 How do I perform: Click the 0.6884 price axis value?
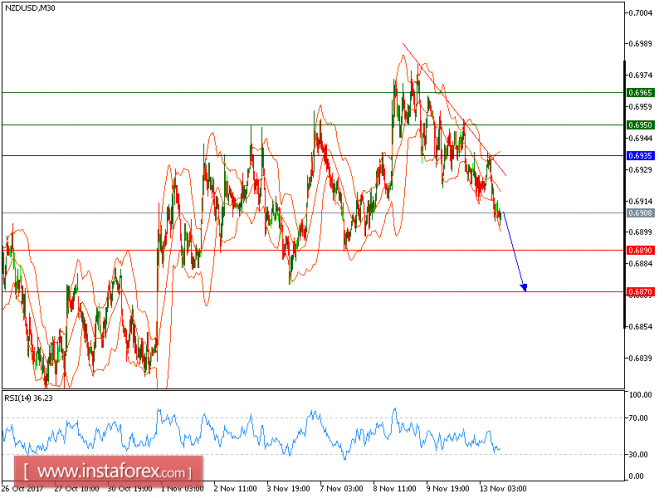641,263
